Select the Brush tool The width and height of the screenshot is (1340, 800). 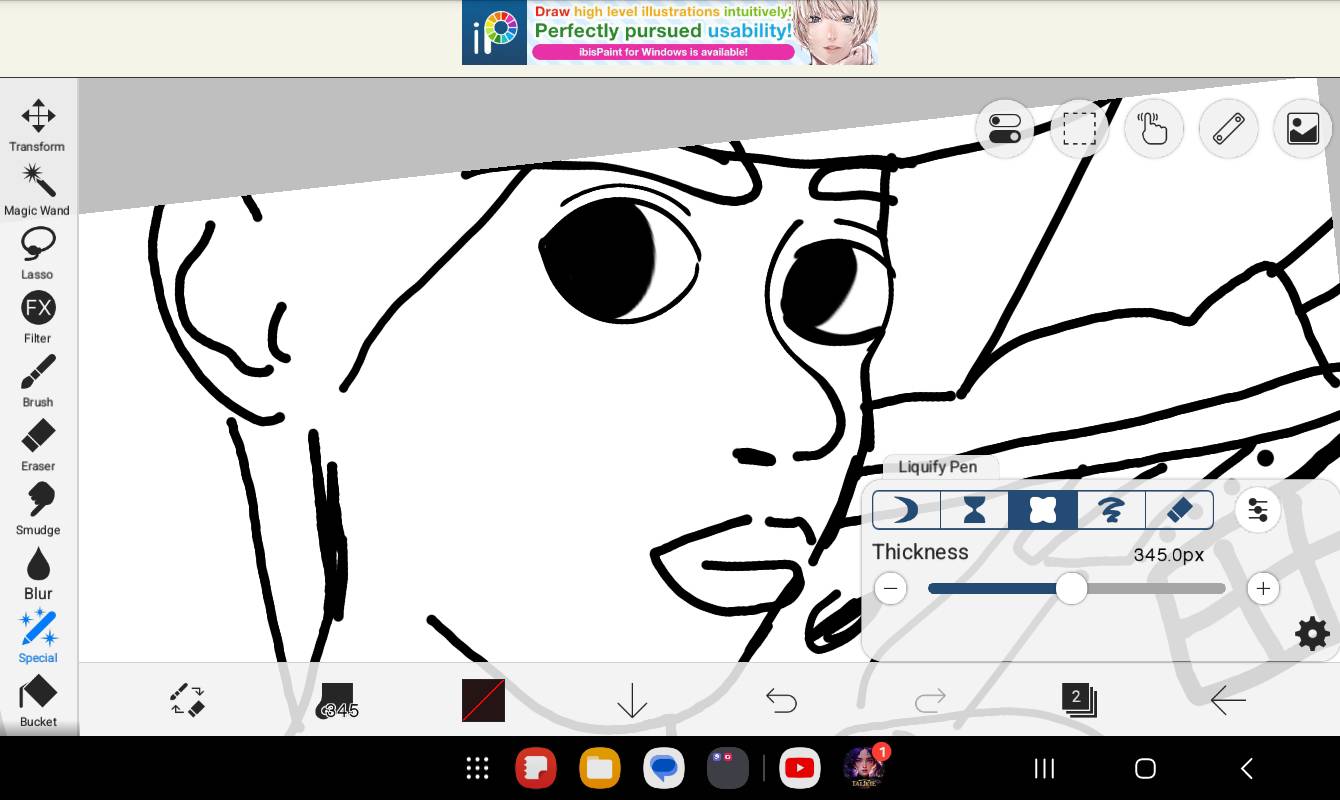tap(38, 380)
